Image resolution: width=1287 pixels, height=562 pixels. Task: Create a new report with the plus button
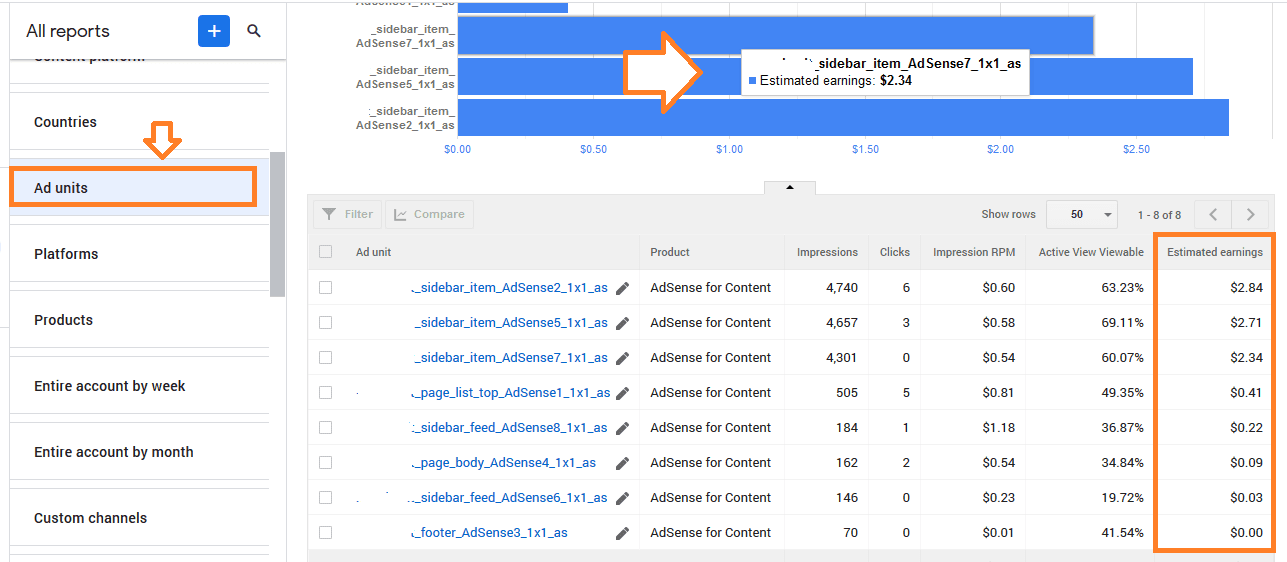point(213,31)
